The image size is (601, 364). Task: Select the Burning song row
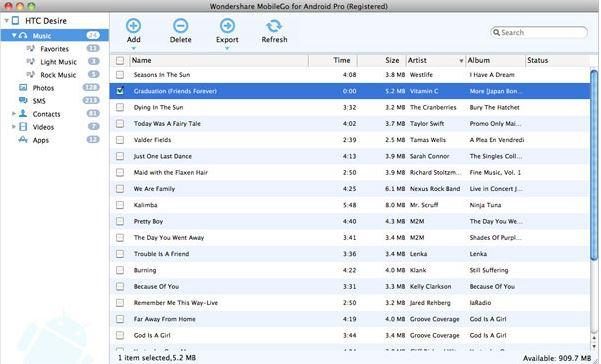(x=350, y=270)
